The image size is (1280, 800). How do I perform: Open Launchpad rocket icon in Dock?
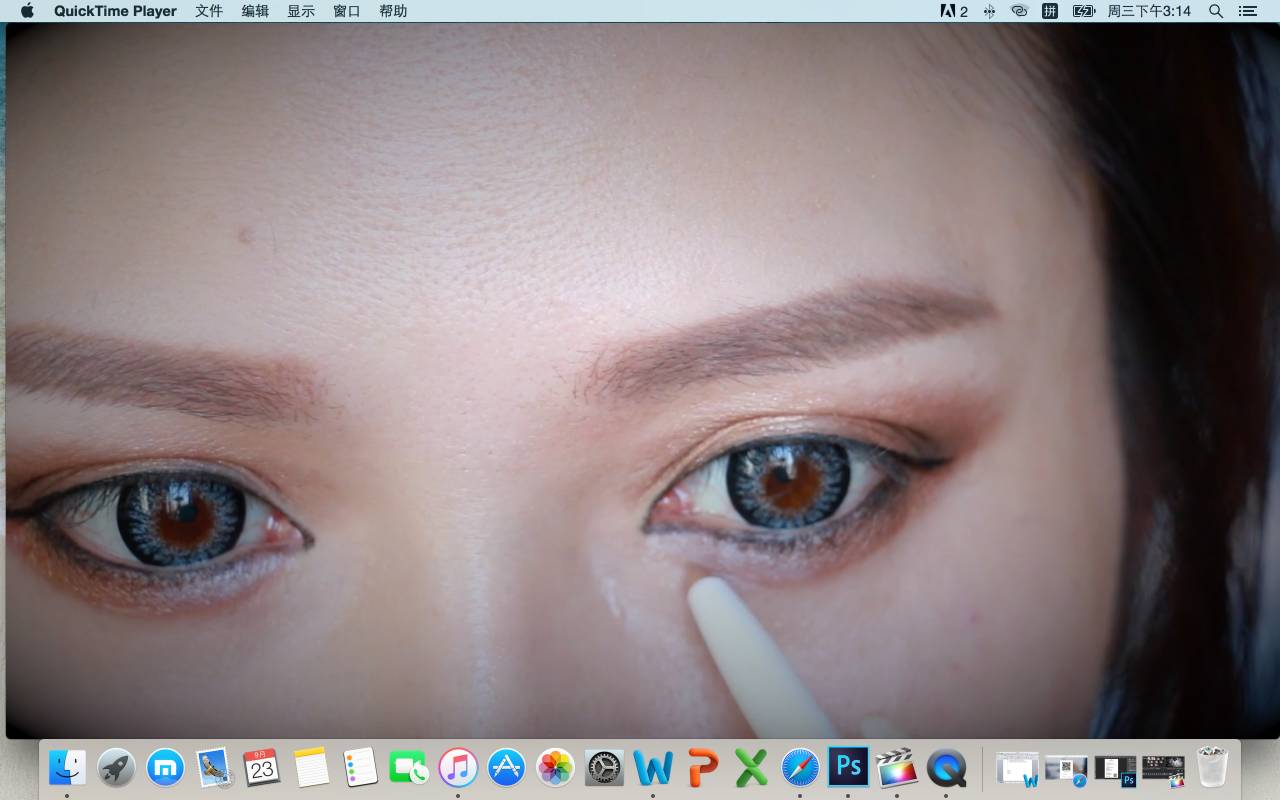pos(116,768)
